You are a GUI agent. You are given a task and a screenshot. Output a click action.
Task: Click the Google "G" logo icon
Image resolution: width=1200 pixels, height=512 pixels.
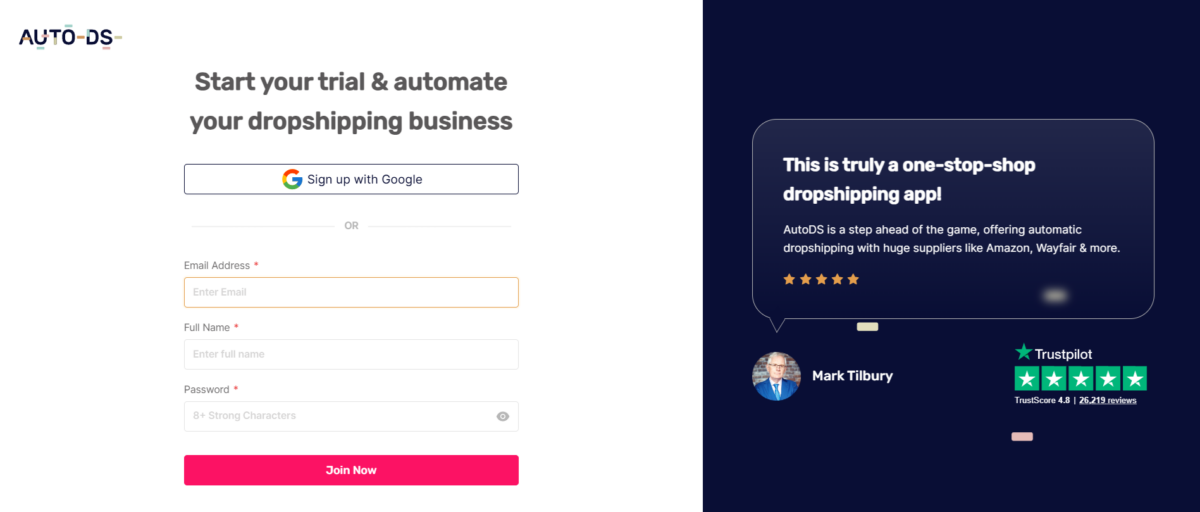pos(292,179)
